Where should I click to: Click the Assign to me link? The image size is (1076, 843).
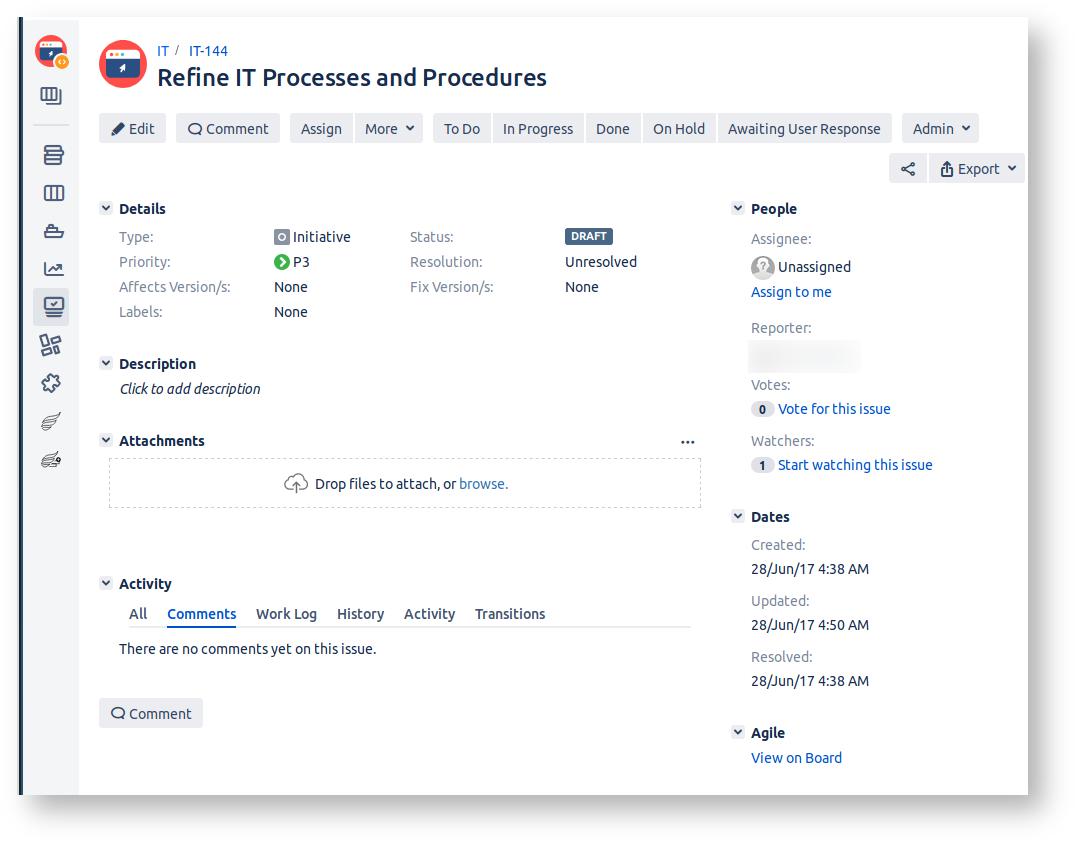pyautogui.click(x=791, y=292)
